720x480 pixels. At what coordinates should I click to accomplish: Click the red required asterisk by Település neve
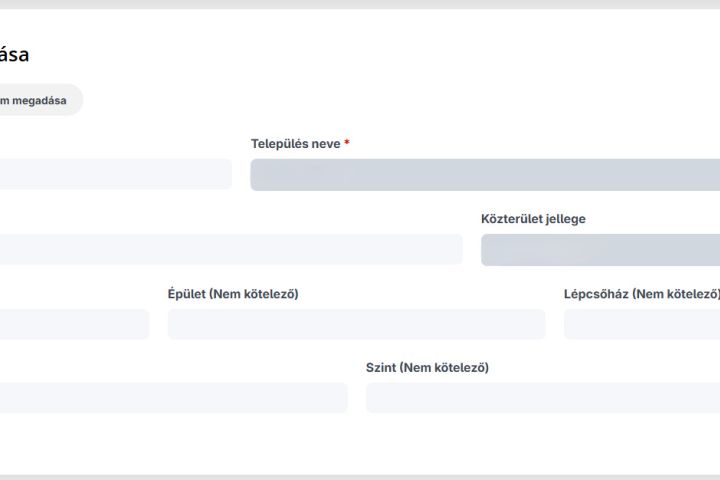click(x=347, y=144)
